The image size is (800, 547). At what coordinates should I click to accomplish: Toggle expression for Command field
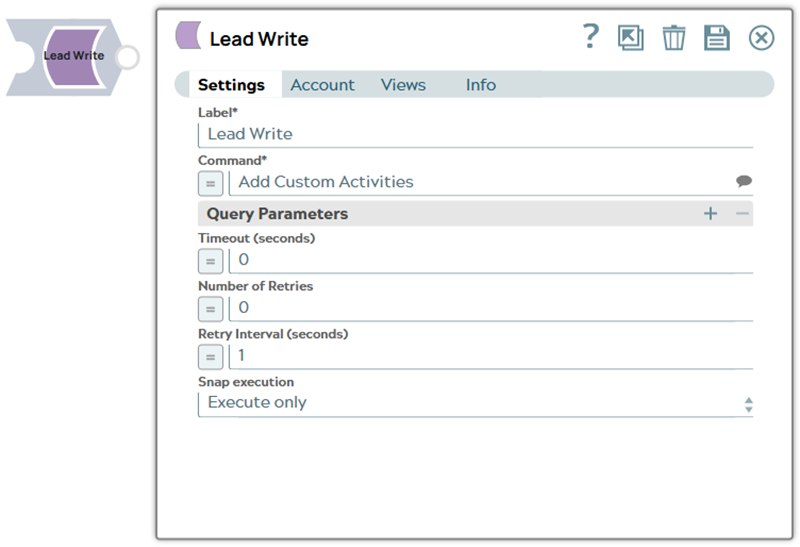[x=210, y=184]
